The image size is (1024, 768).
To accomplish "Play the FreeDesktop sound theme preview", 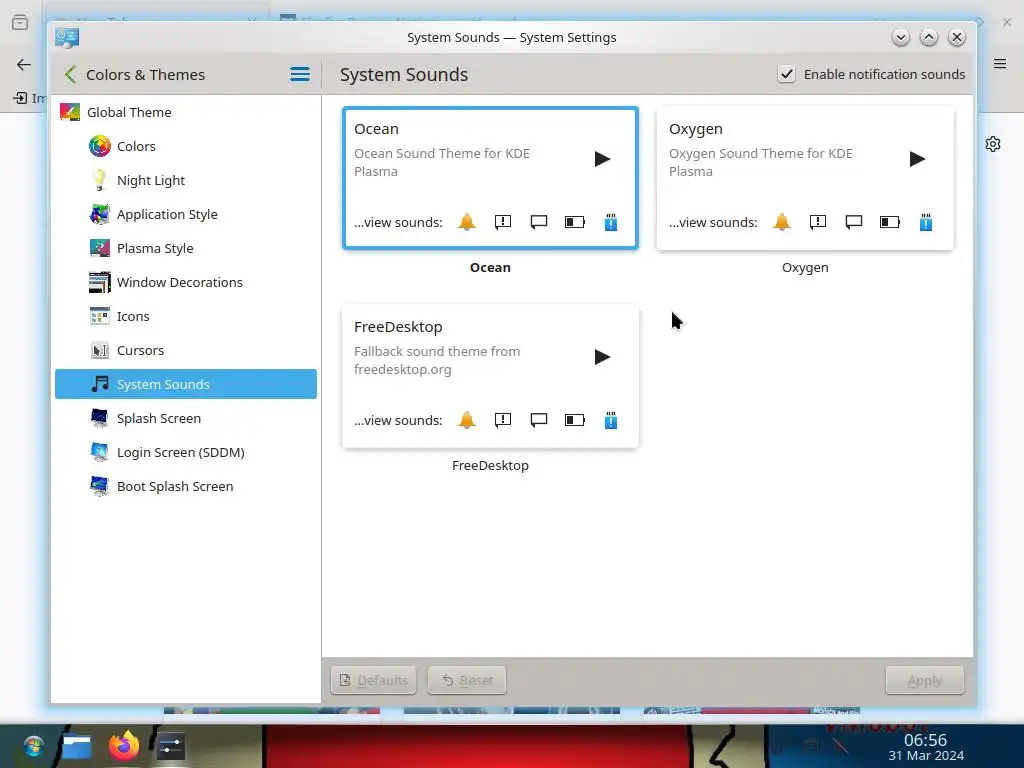I will tap(602, 357).
